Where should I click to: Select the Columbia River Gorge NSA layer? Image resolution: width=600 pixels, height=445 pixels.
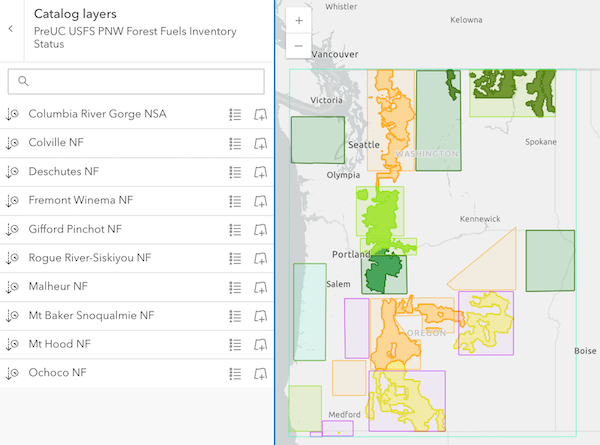pos(97,114)
